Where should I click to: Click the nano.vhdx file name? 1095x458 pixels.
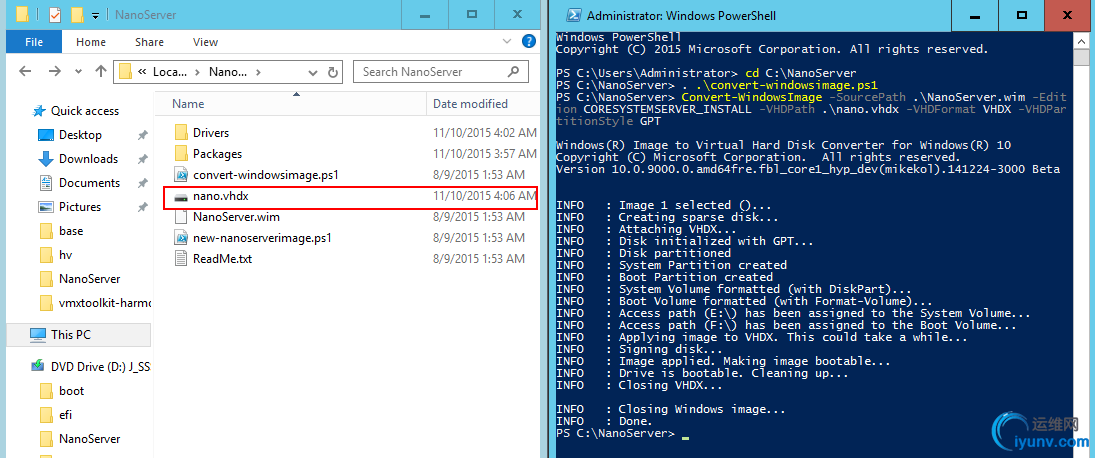point(221,196)
